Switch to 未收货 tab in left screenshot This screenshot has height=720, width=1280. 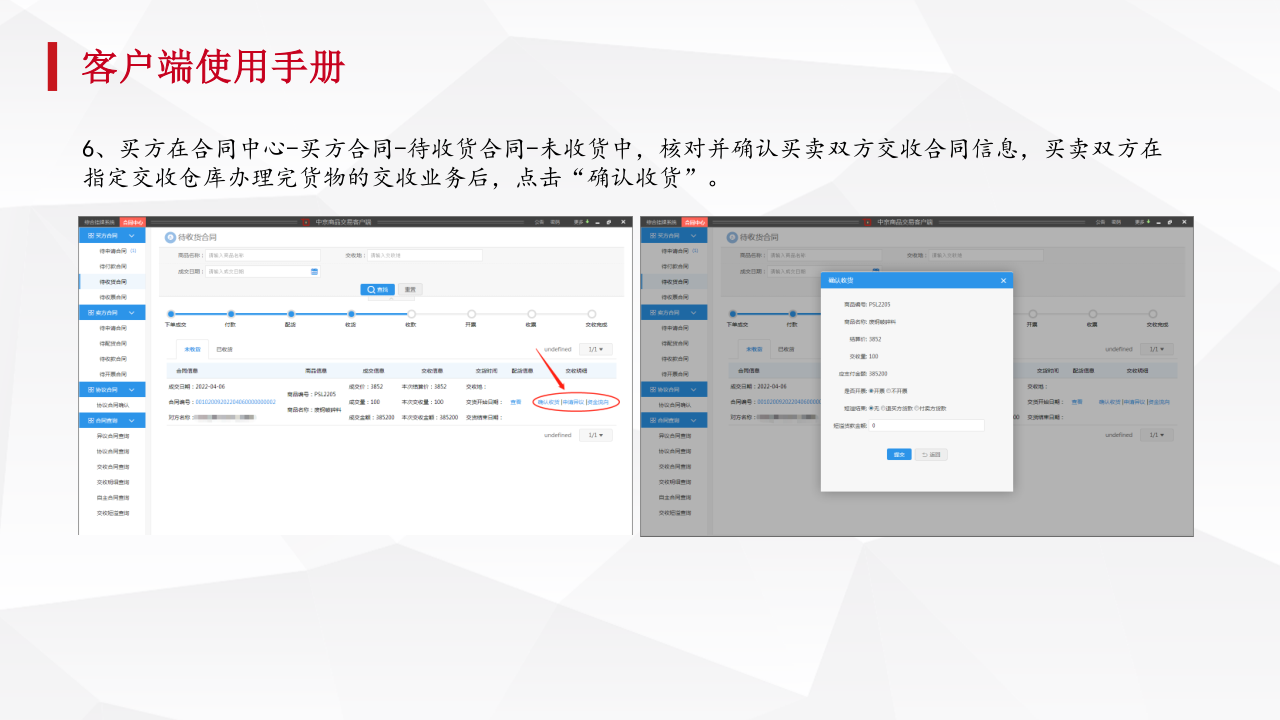pyautogui.click(x=192, y=350)
